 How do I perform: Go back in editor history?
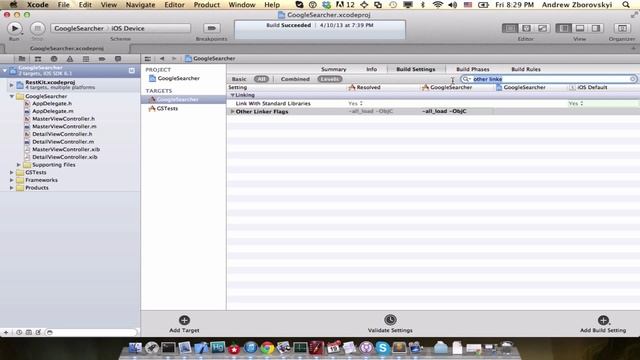coord(162,58)
